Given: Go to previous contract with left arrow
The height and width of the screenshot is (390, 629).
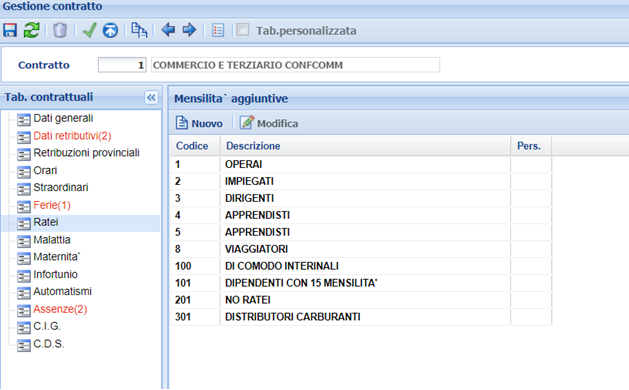Looking at the screenshot, I should point(168,30).
